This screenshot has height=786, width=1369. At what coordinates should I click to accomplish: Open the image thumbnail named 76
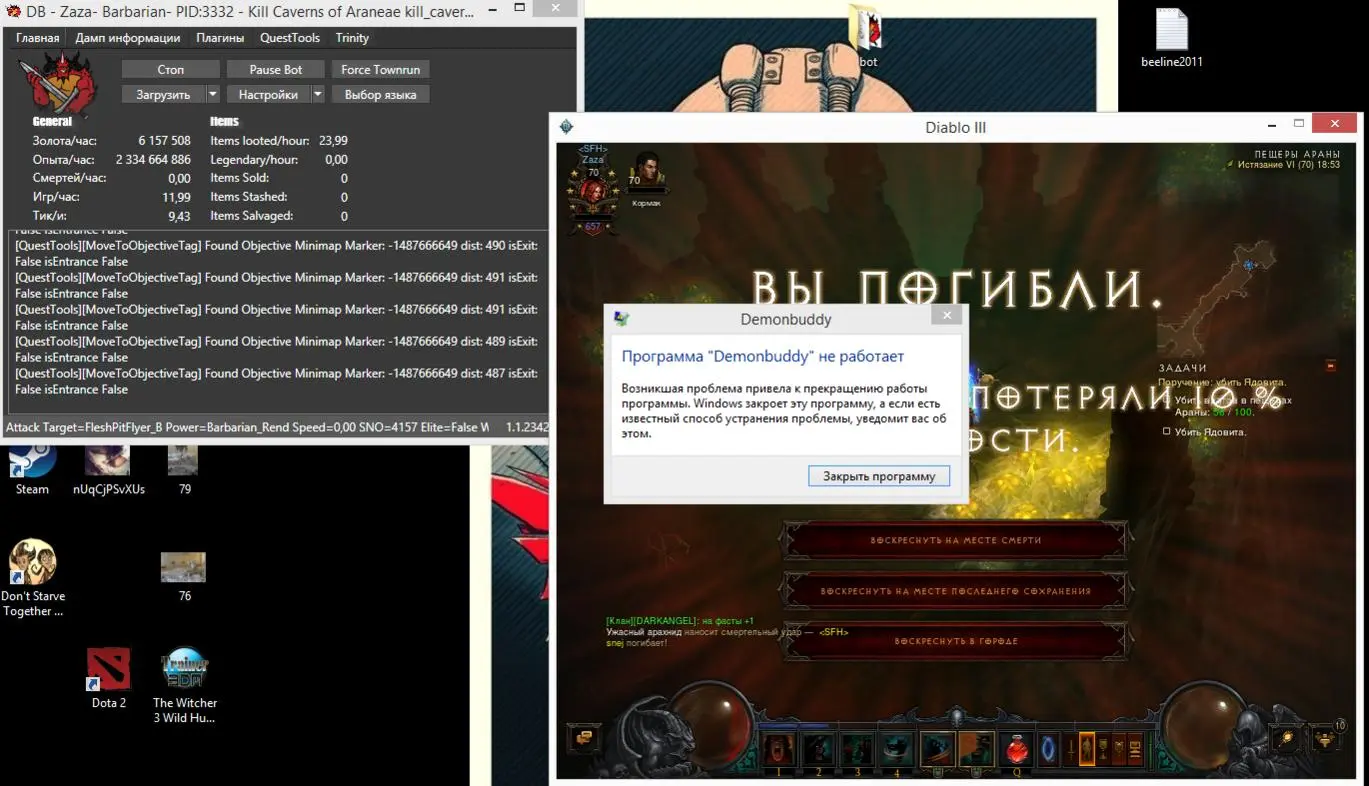tap(183, 567)
